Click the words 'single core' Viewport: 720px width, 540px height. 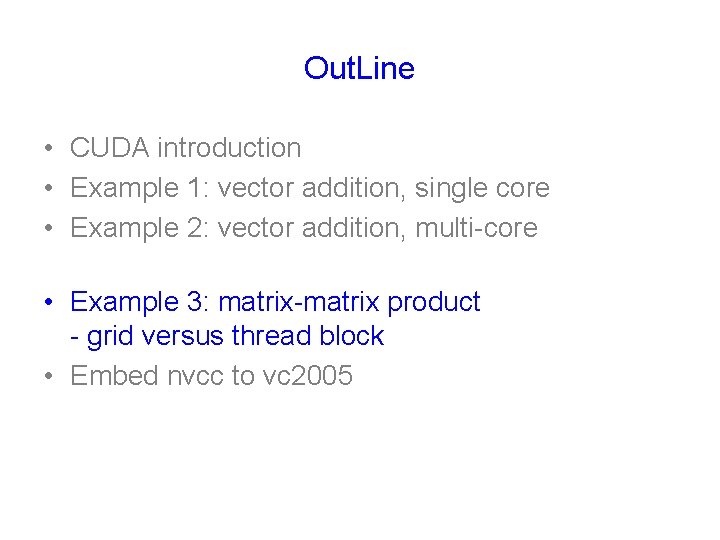(482, 188)
